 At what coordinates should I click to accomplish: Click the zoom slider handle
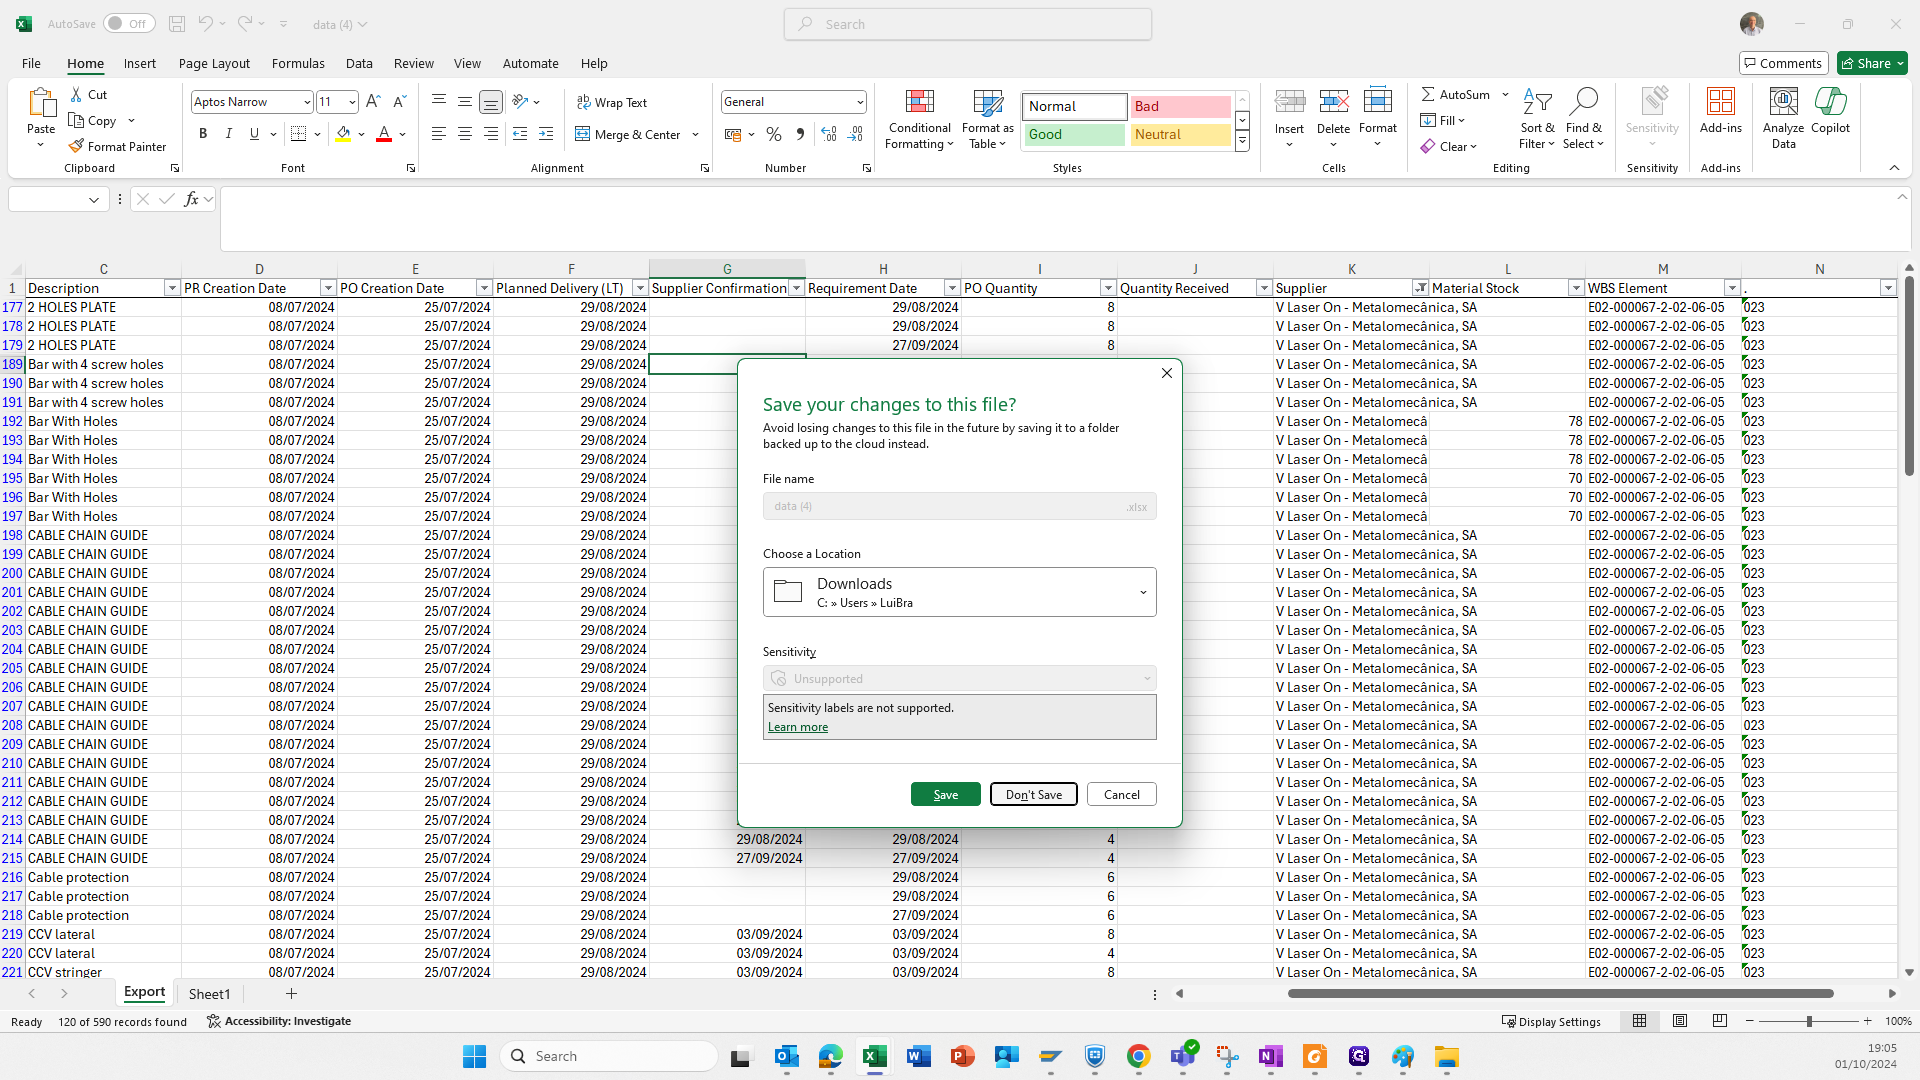point(1808,1021)
